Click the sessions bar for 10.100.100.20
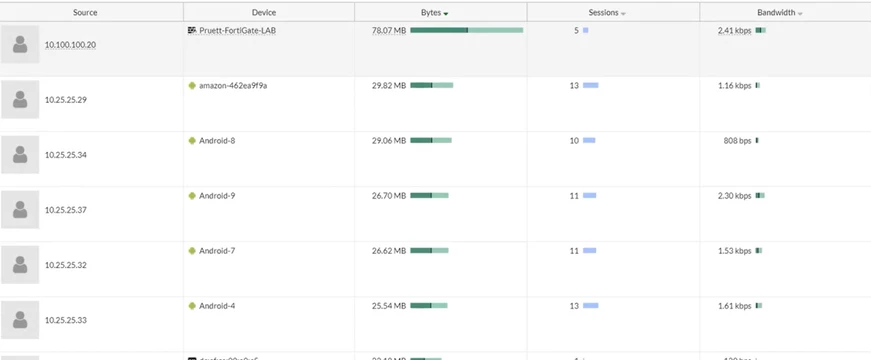This screenshot has height=360, width=871. pyautogui.click(x=585, y=30)
